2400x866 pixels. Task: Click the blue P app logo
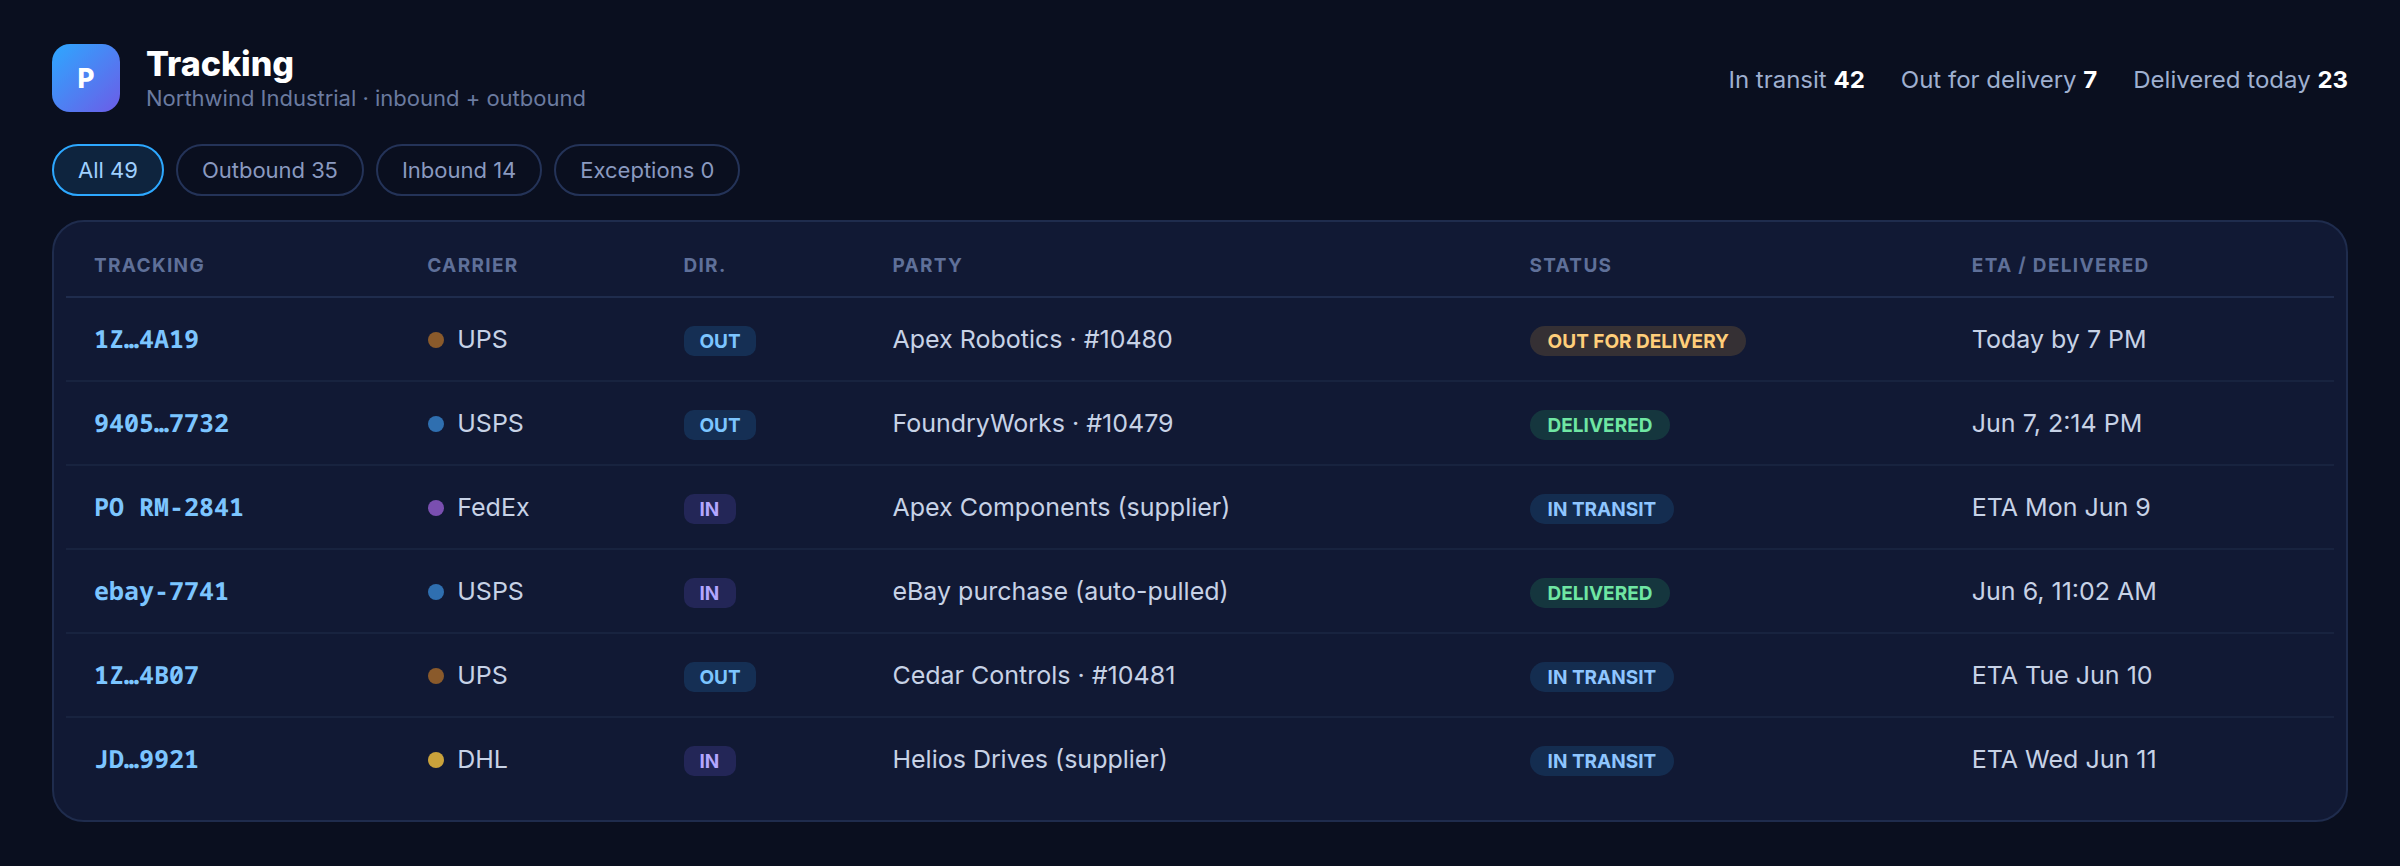[86, 78]
